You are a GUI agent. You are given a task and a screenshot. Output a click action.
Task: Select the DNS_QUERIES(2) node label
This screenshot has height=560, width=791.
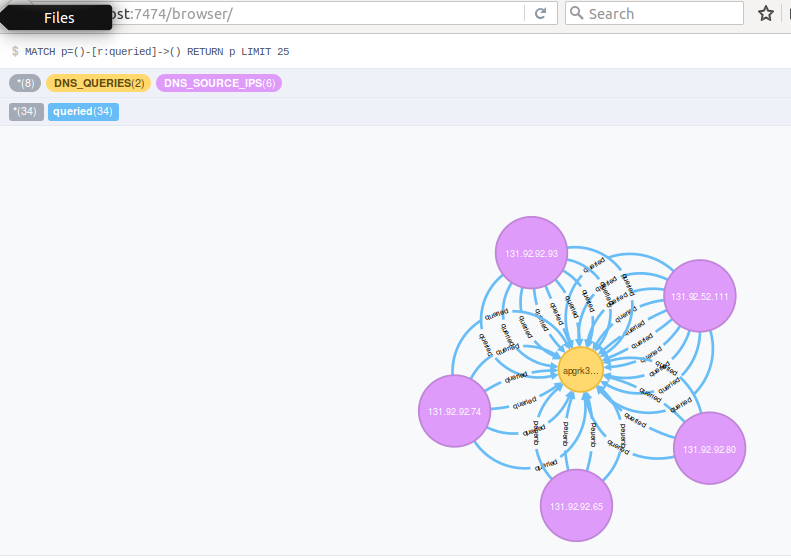pos(98,83)
